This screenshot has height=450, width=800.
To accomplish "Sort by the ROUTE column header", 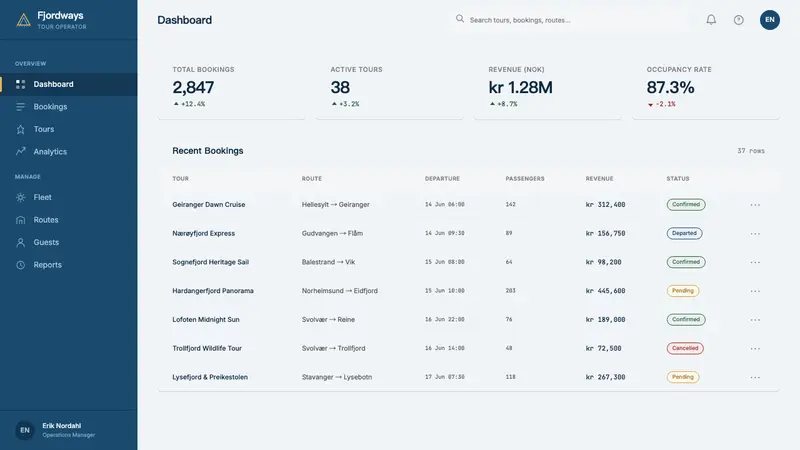I will (312, 179).
